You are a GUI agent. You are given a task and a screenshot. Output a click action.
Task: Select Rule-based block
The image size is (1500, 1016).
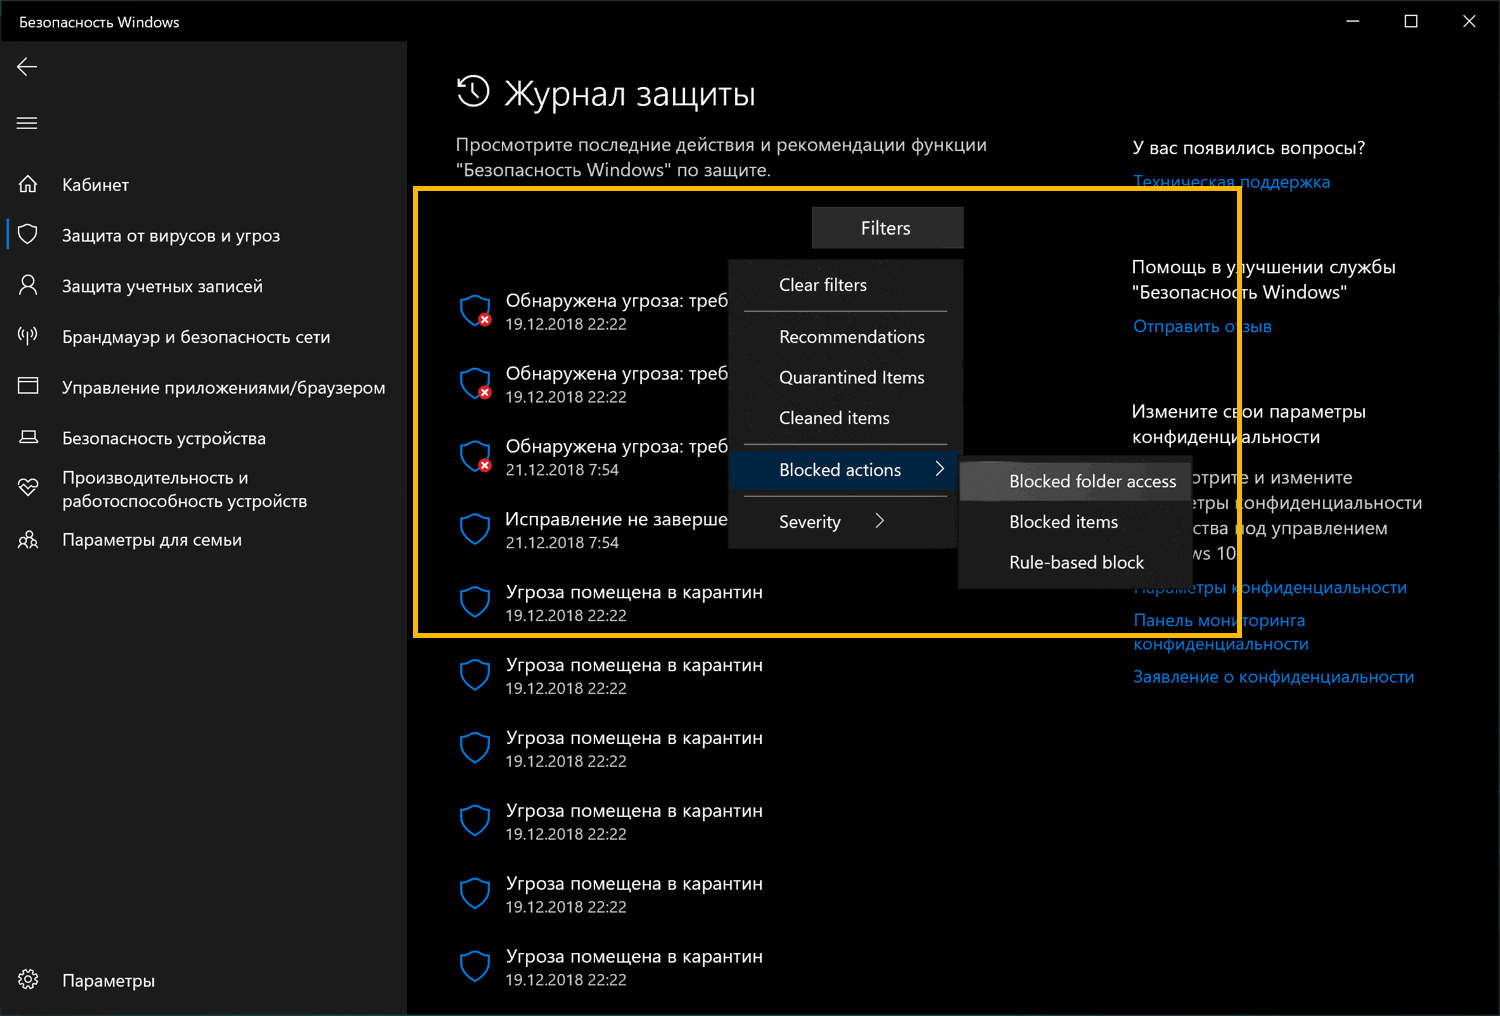[x=1075, y=562]
